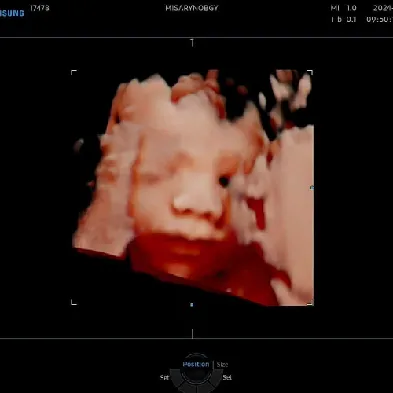Click the Set label right of trackball
Image resolution: width=393 pixels, height=393 pixels.
pyautogui.click(x=227, y=378)
